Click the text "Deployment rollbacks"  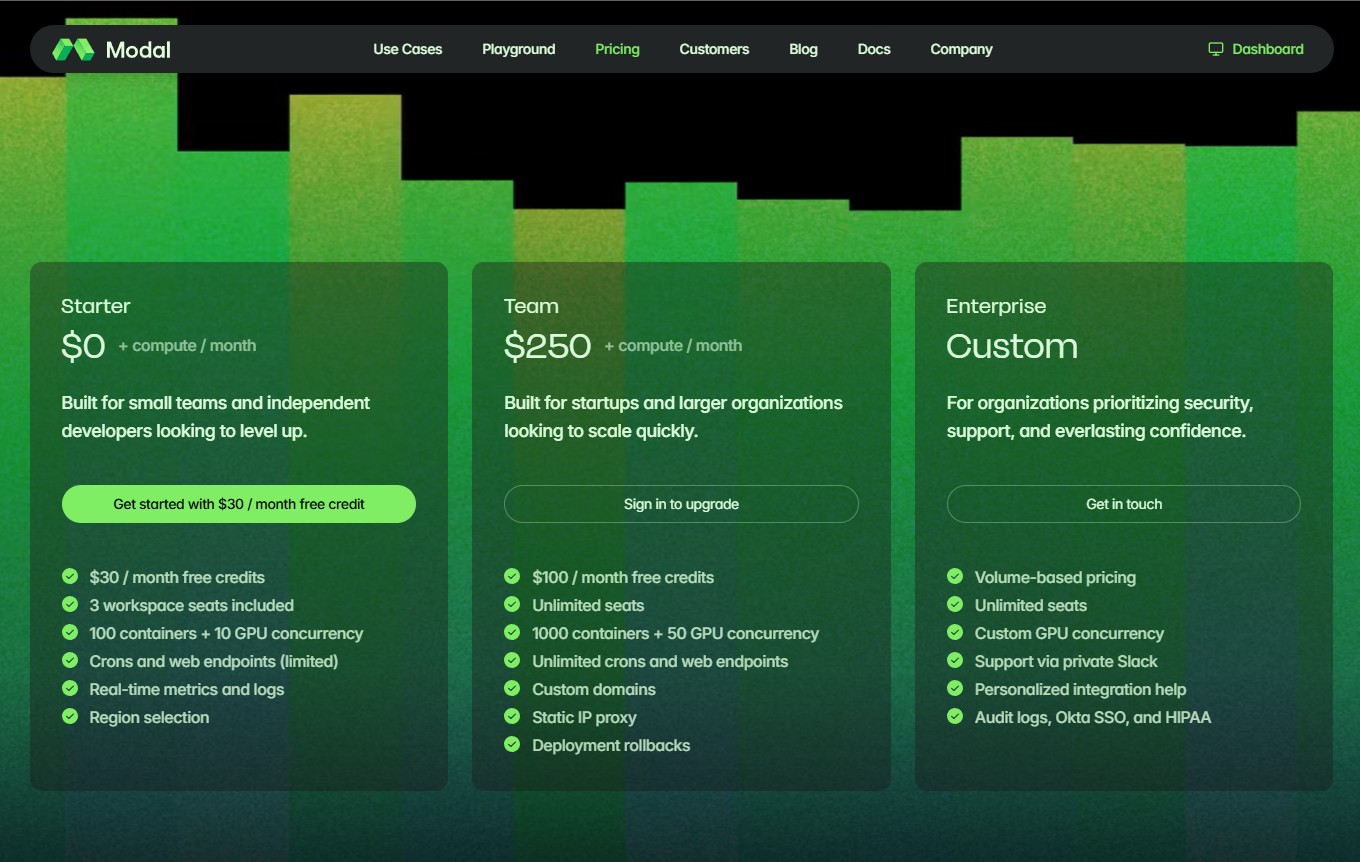tap(611, 745)
